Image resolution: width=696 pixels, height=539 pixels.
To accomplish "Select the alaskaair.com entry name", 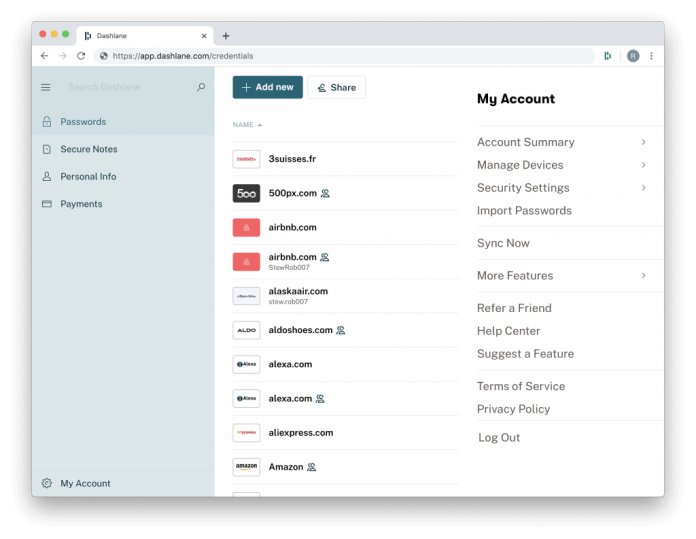I will click(x=298, y=291).
